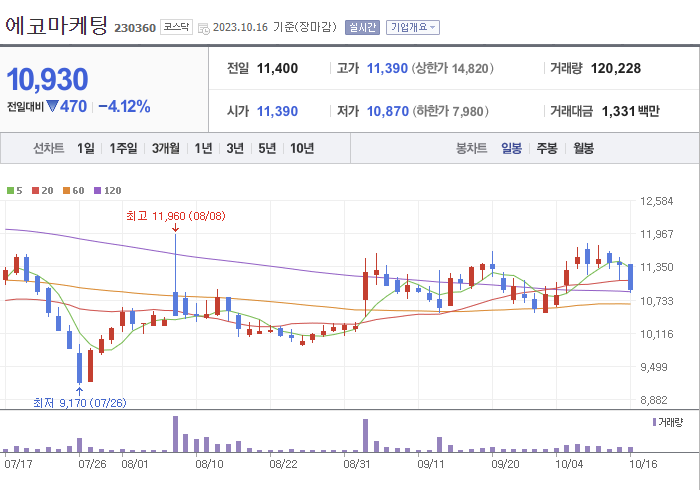Select the 1일 line chart tab
700x490 pixels.
pos(86,148)
